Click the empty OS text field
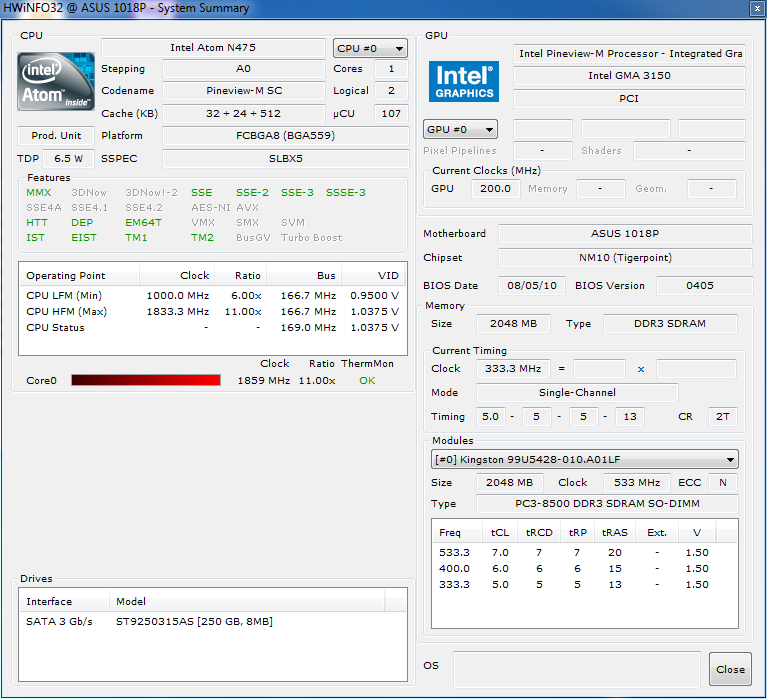Screen dimensions: 767x699 (x=577, y=669)
